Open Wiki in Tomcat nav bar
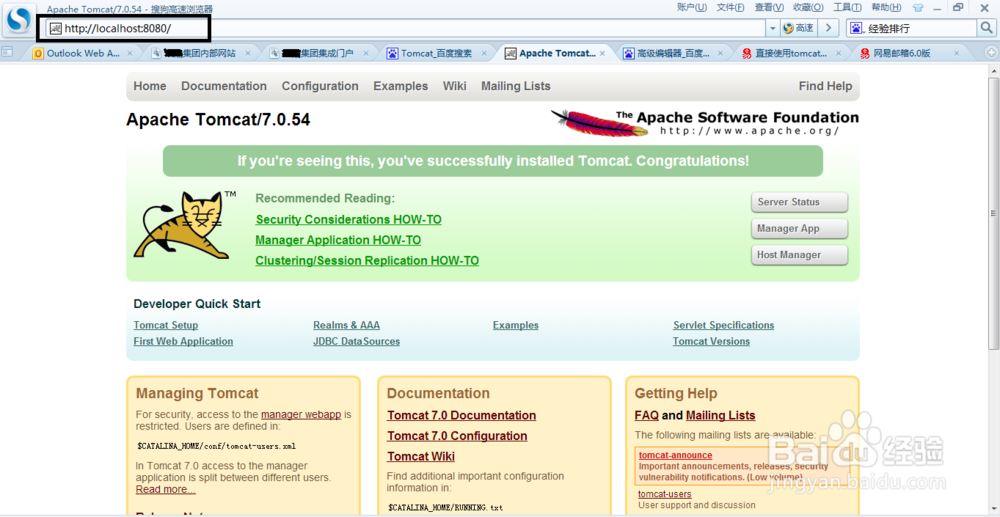This screenshot has width=1000, height=517. (455, 86)
